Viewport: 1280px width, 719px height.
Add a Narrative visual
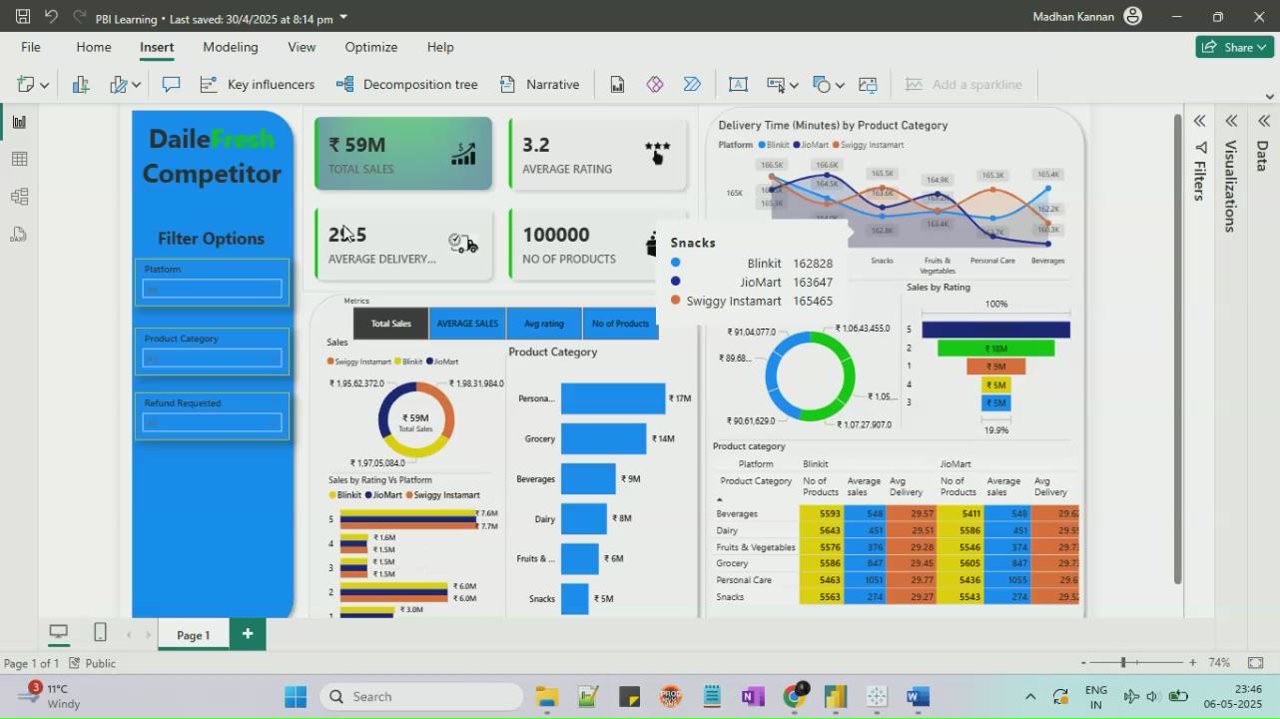point(539,85)
